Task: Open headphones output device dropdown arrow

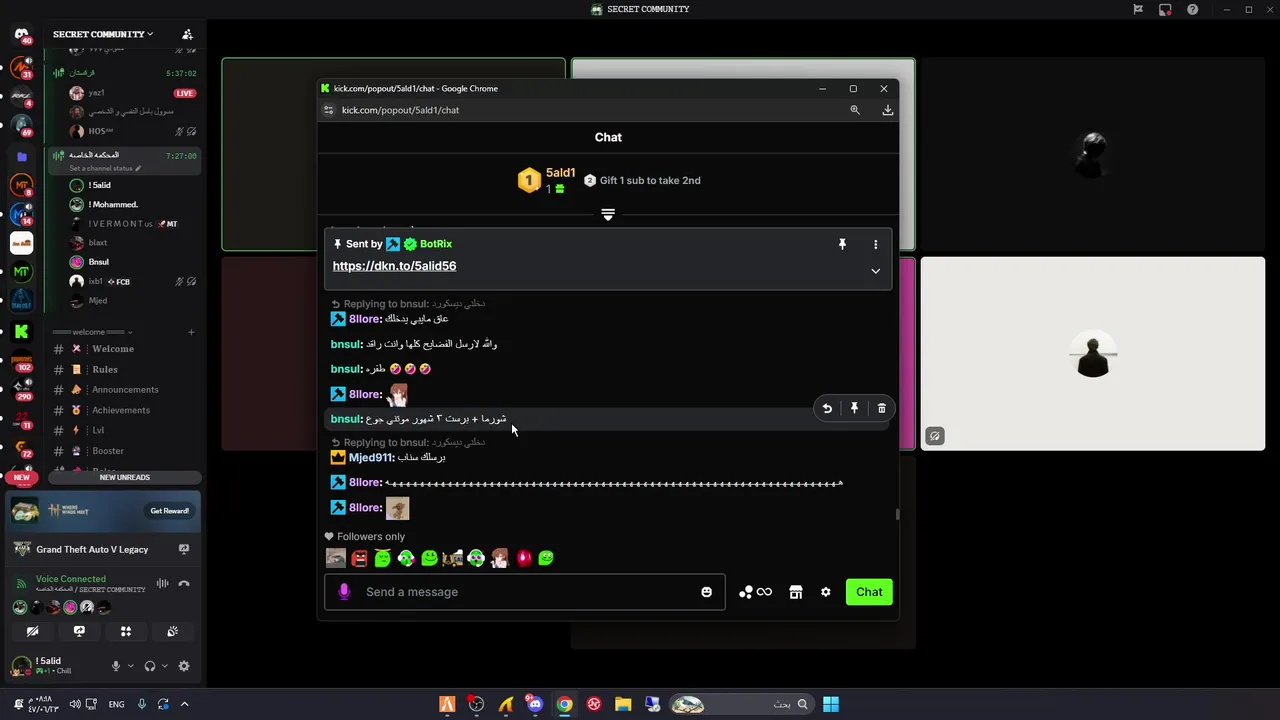Action: tap(165, 666)
